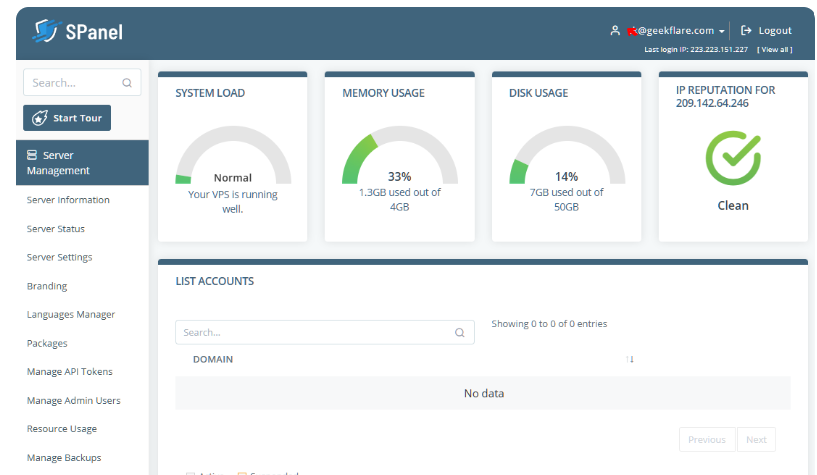Image resolution: width=817 pixels, height=475 pixels.
Task: Open Server Information in sidebar
Action: click(x=68, y=200)
